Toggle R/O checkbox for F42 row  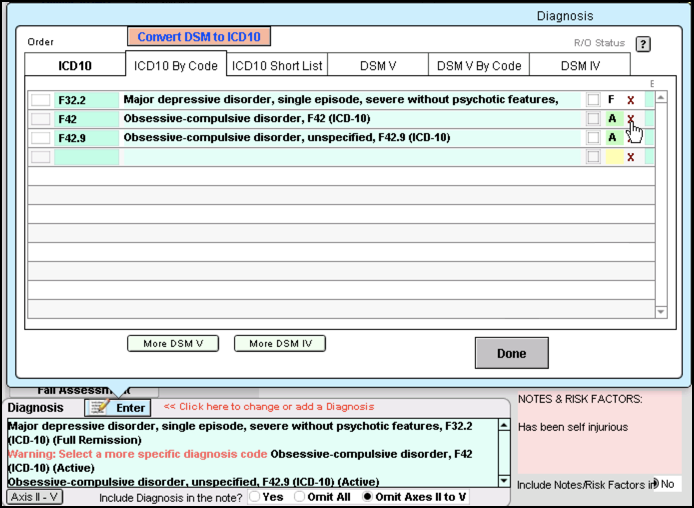(x=593, y=119)
